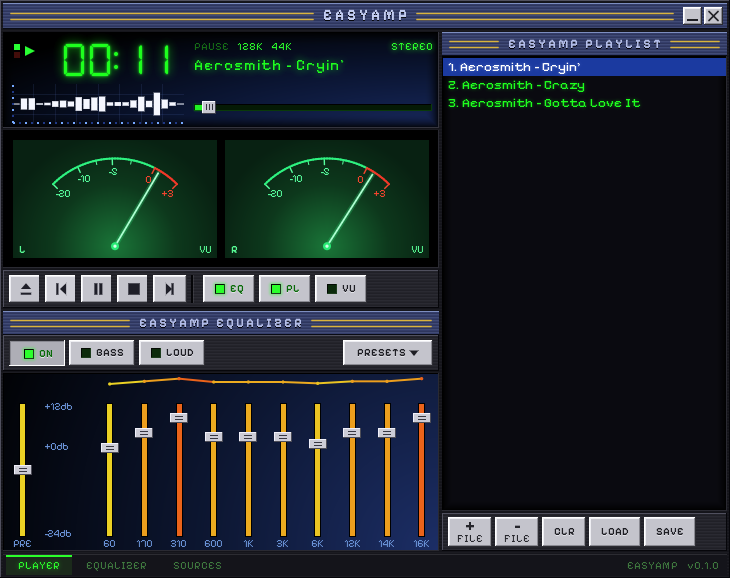
Task: Click the PAUSE status label
Action: (211, 47)
